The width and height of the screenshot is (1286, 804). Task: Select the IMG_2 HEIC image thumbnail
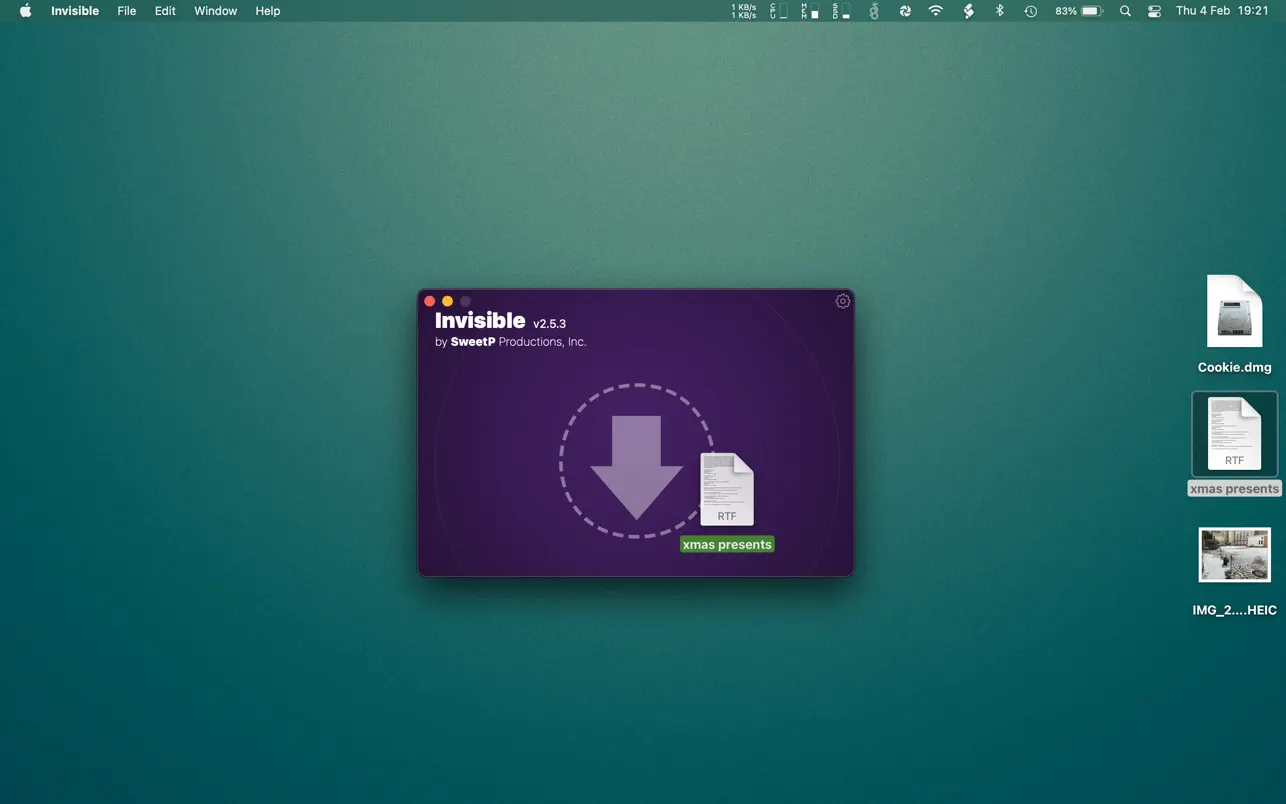(x=1234, y=555)
